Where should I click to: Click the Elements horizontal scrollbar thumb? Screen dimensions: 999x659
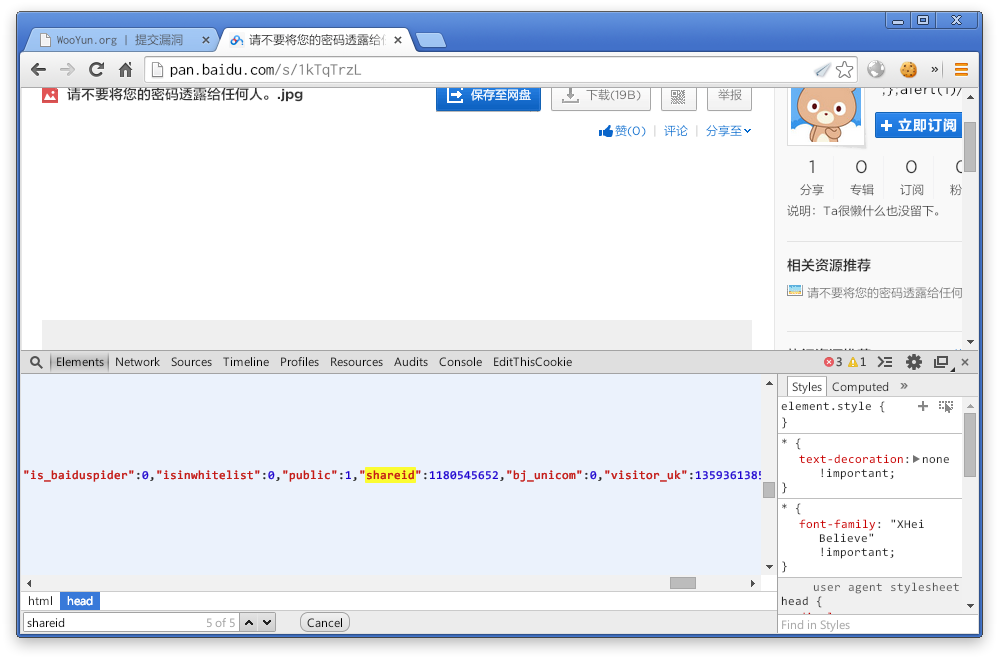(682, 583)
